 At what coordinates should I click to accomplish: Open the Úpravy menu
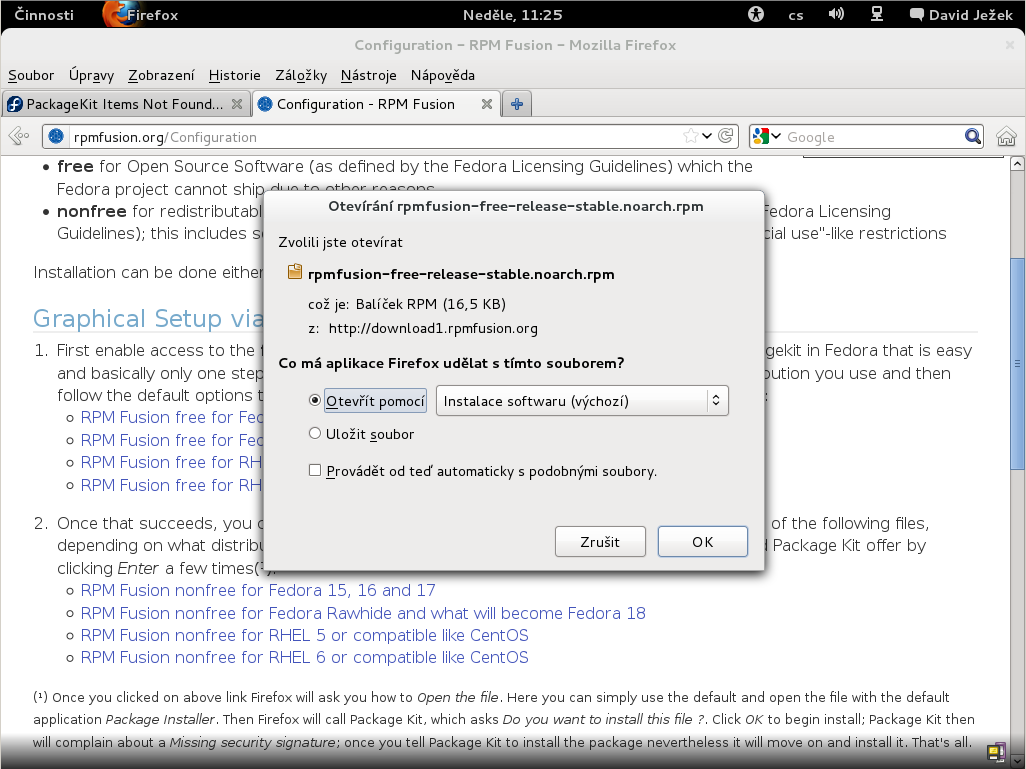(x=92, y=75)
